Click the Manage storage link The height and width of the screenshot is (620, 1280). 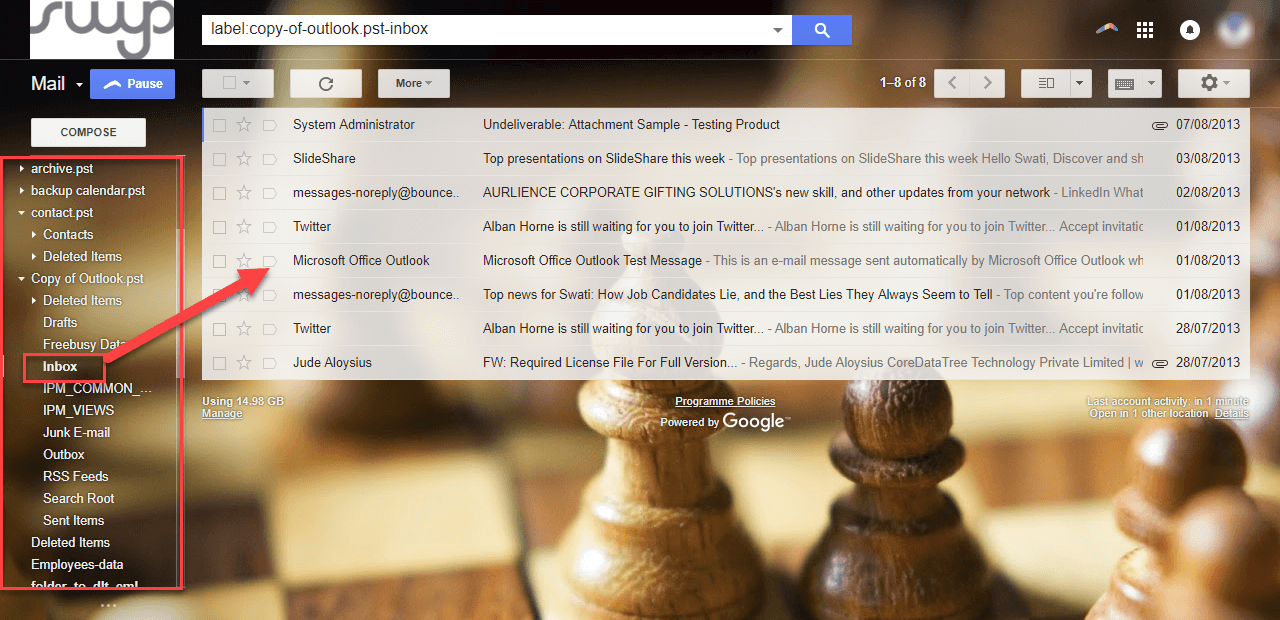tap(222, 413)
